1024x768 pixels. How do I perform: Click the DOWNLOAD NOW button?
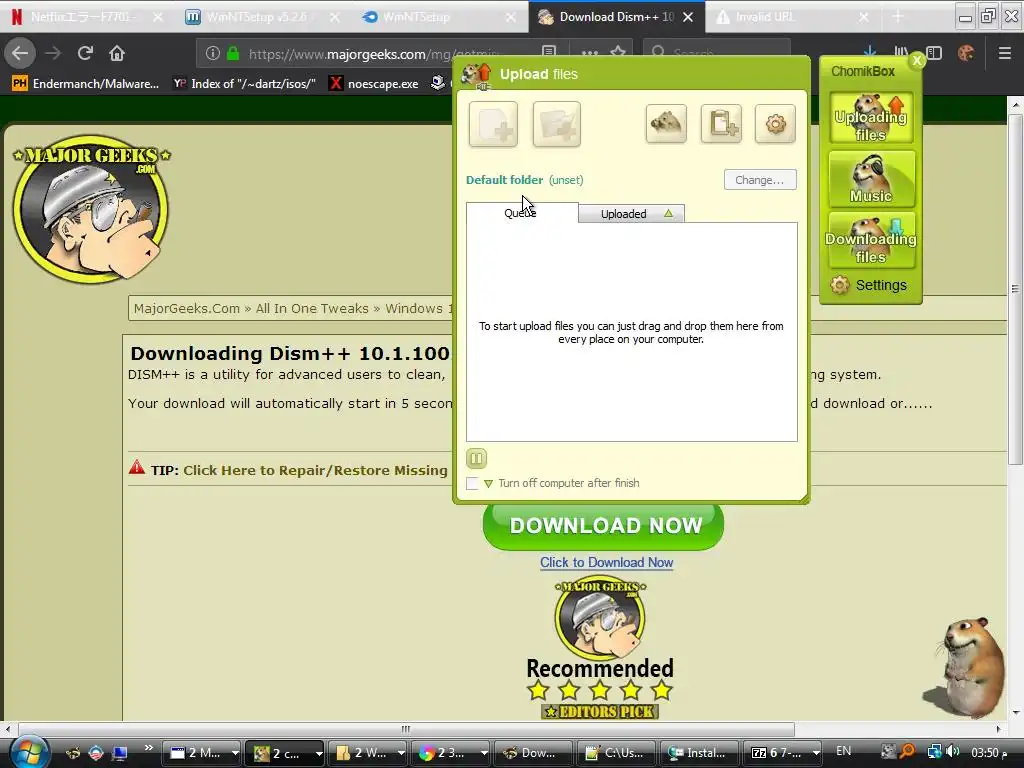603,526
